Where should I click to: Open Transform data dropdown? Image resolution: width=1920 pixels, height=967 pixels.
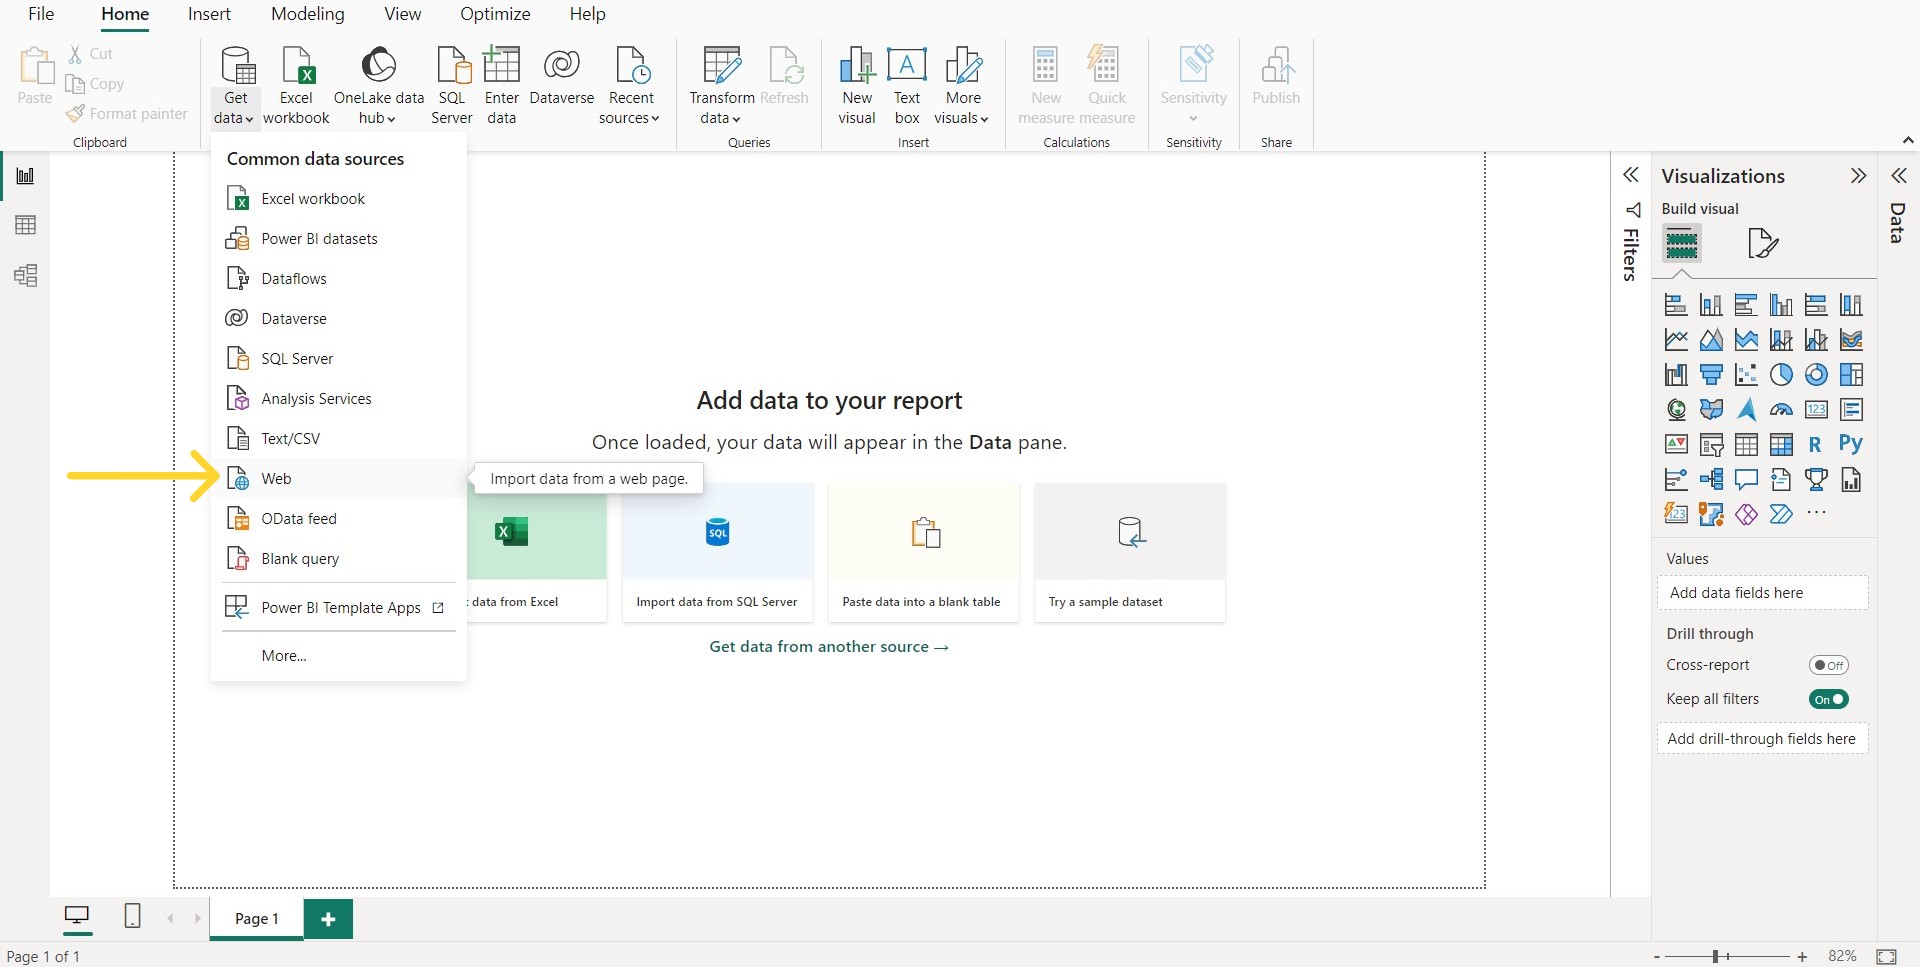(x=721, y=108)
